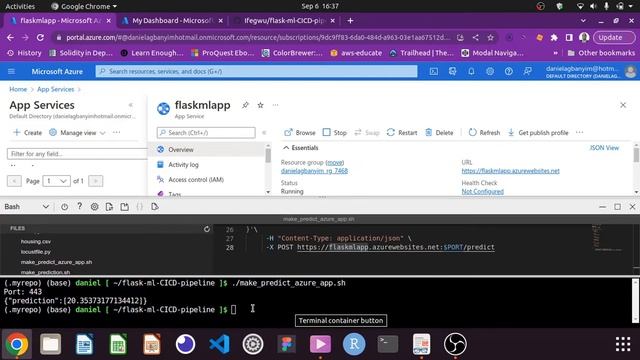
Task: Bookmark this page with the star
Action: (x=491, y=37)
